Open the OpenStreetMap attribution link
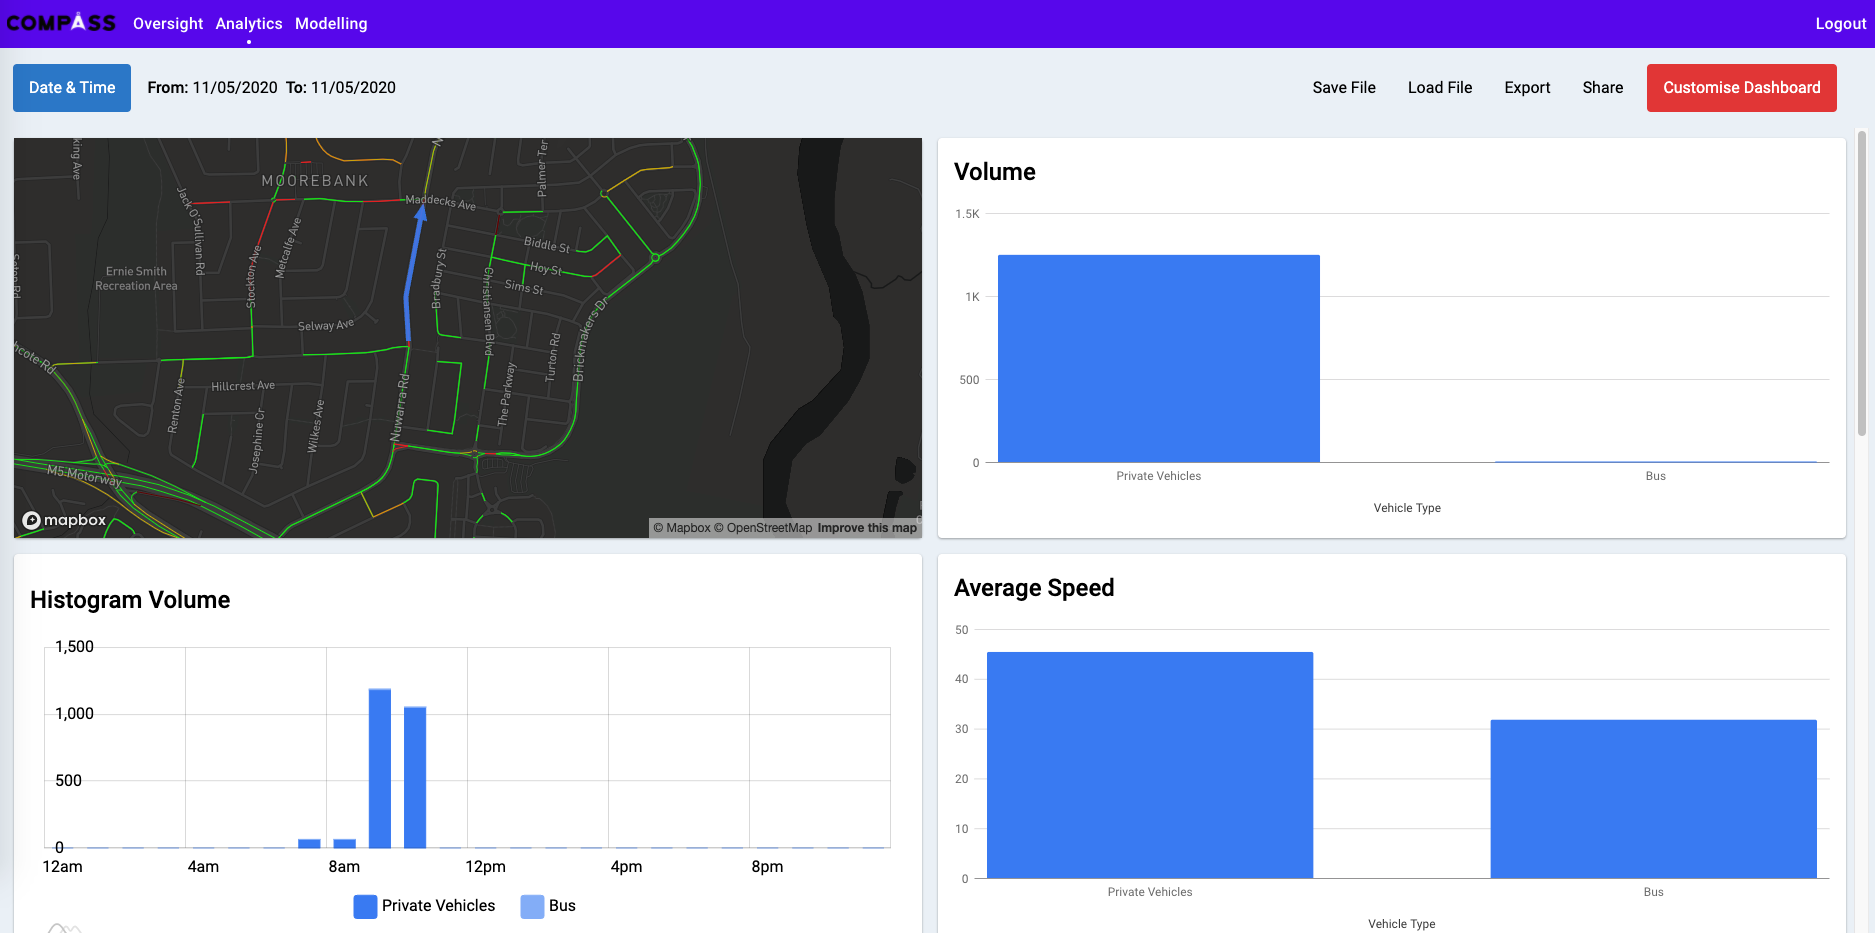Viewport: 1875px width, 933px height. point(763,528)
